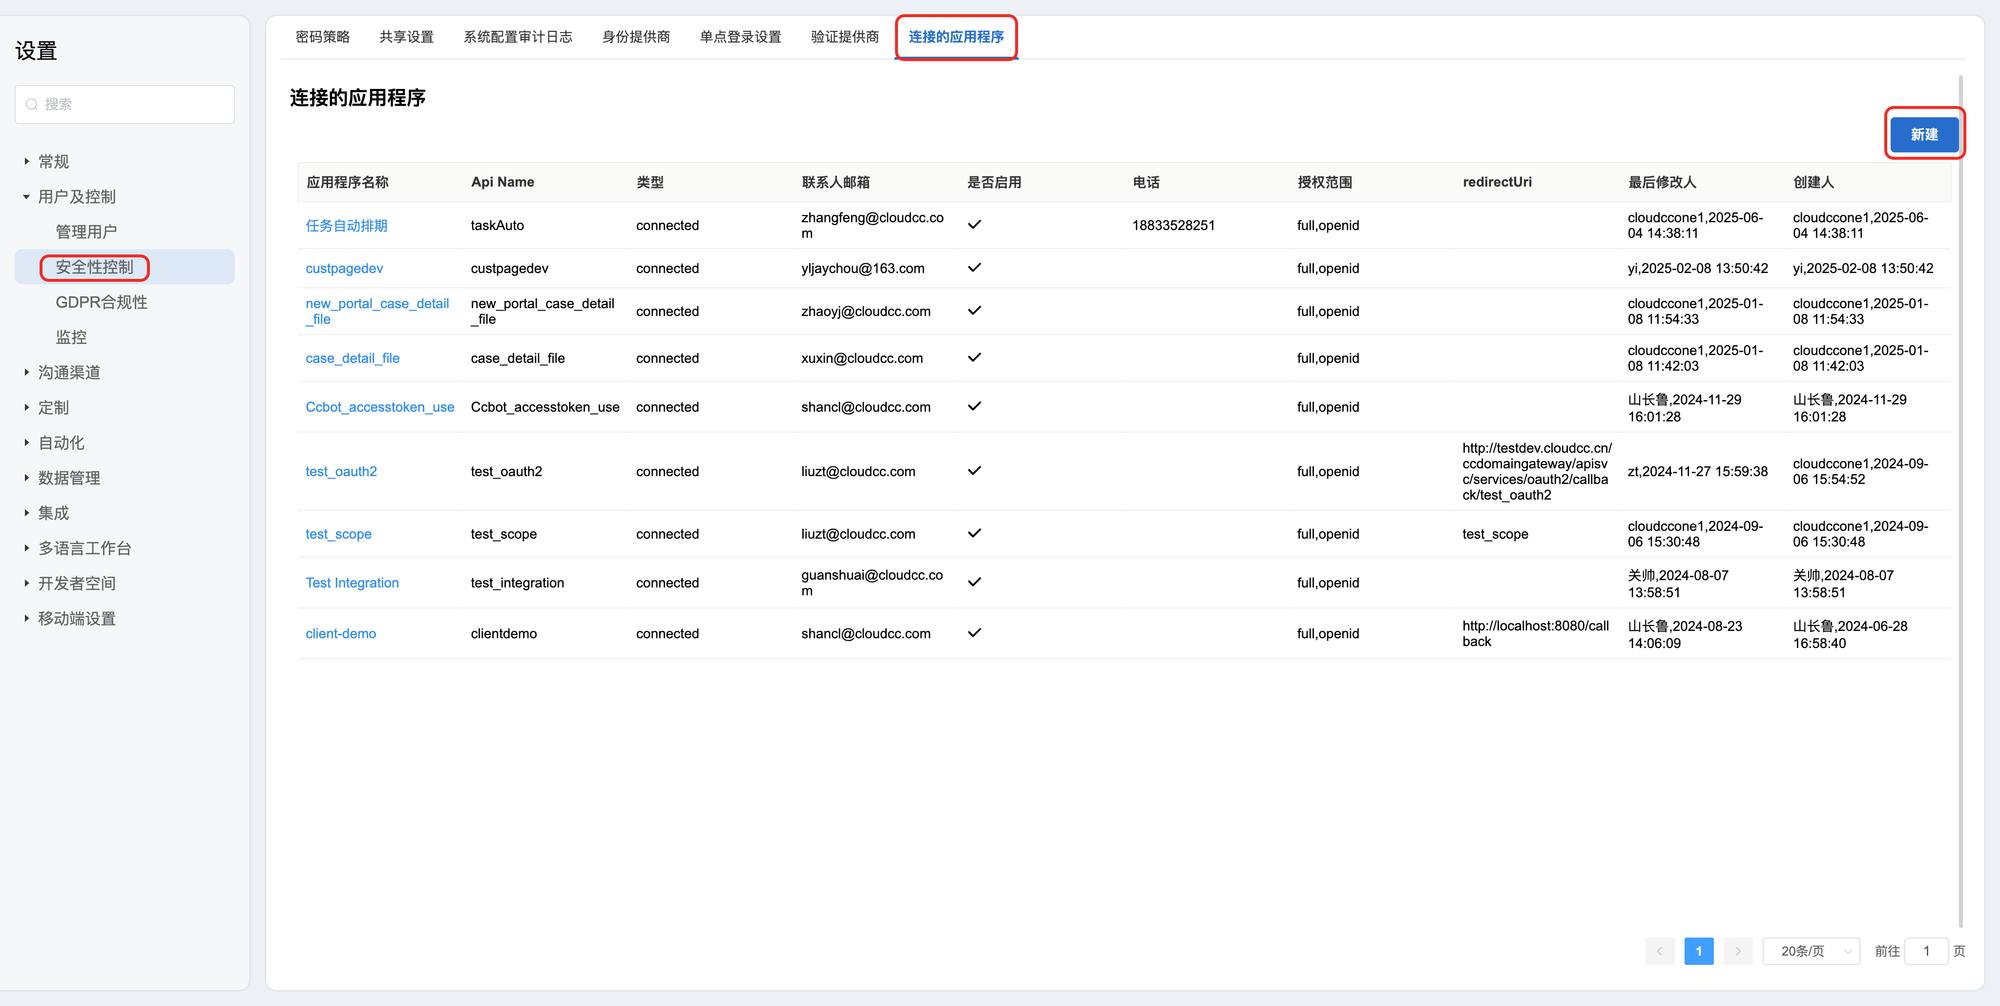Click next page arrow in pagination

(x=1738, y=951)
